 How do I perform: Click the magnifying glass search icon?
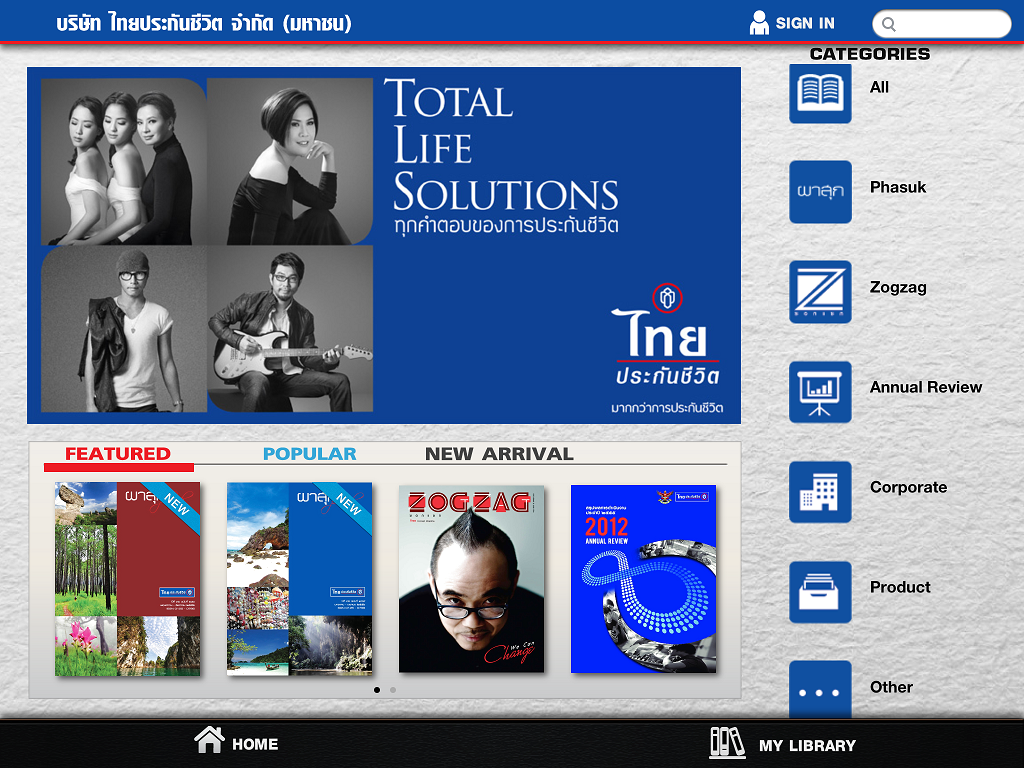tap(889, 25)
